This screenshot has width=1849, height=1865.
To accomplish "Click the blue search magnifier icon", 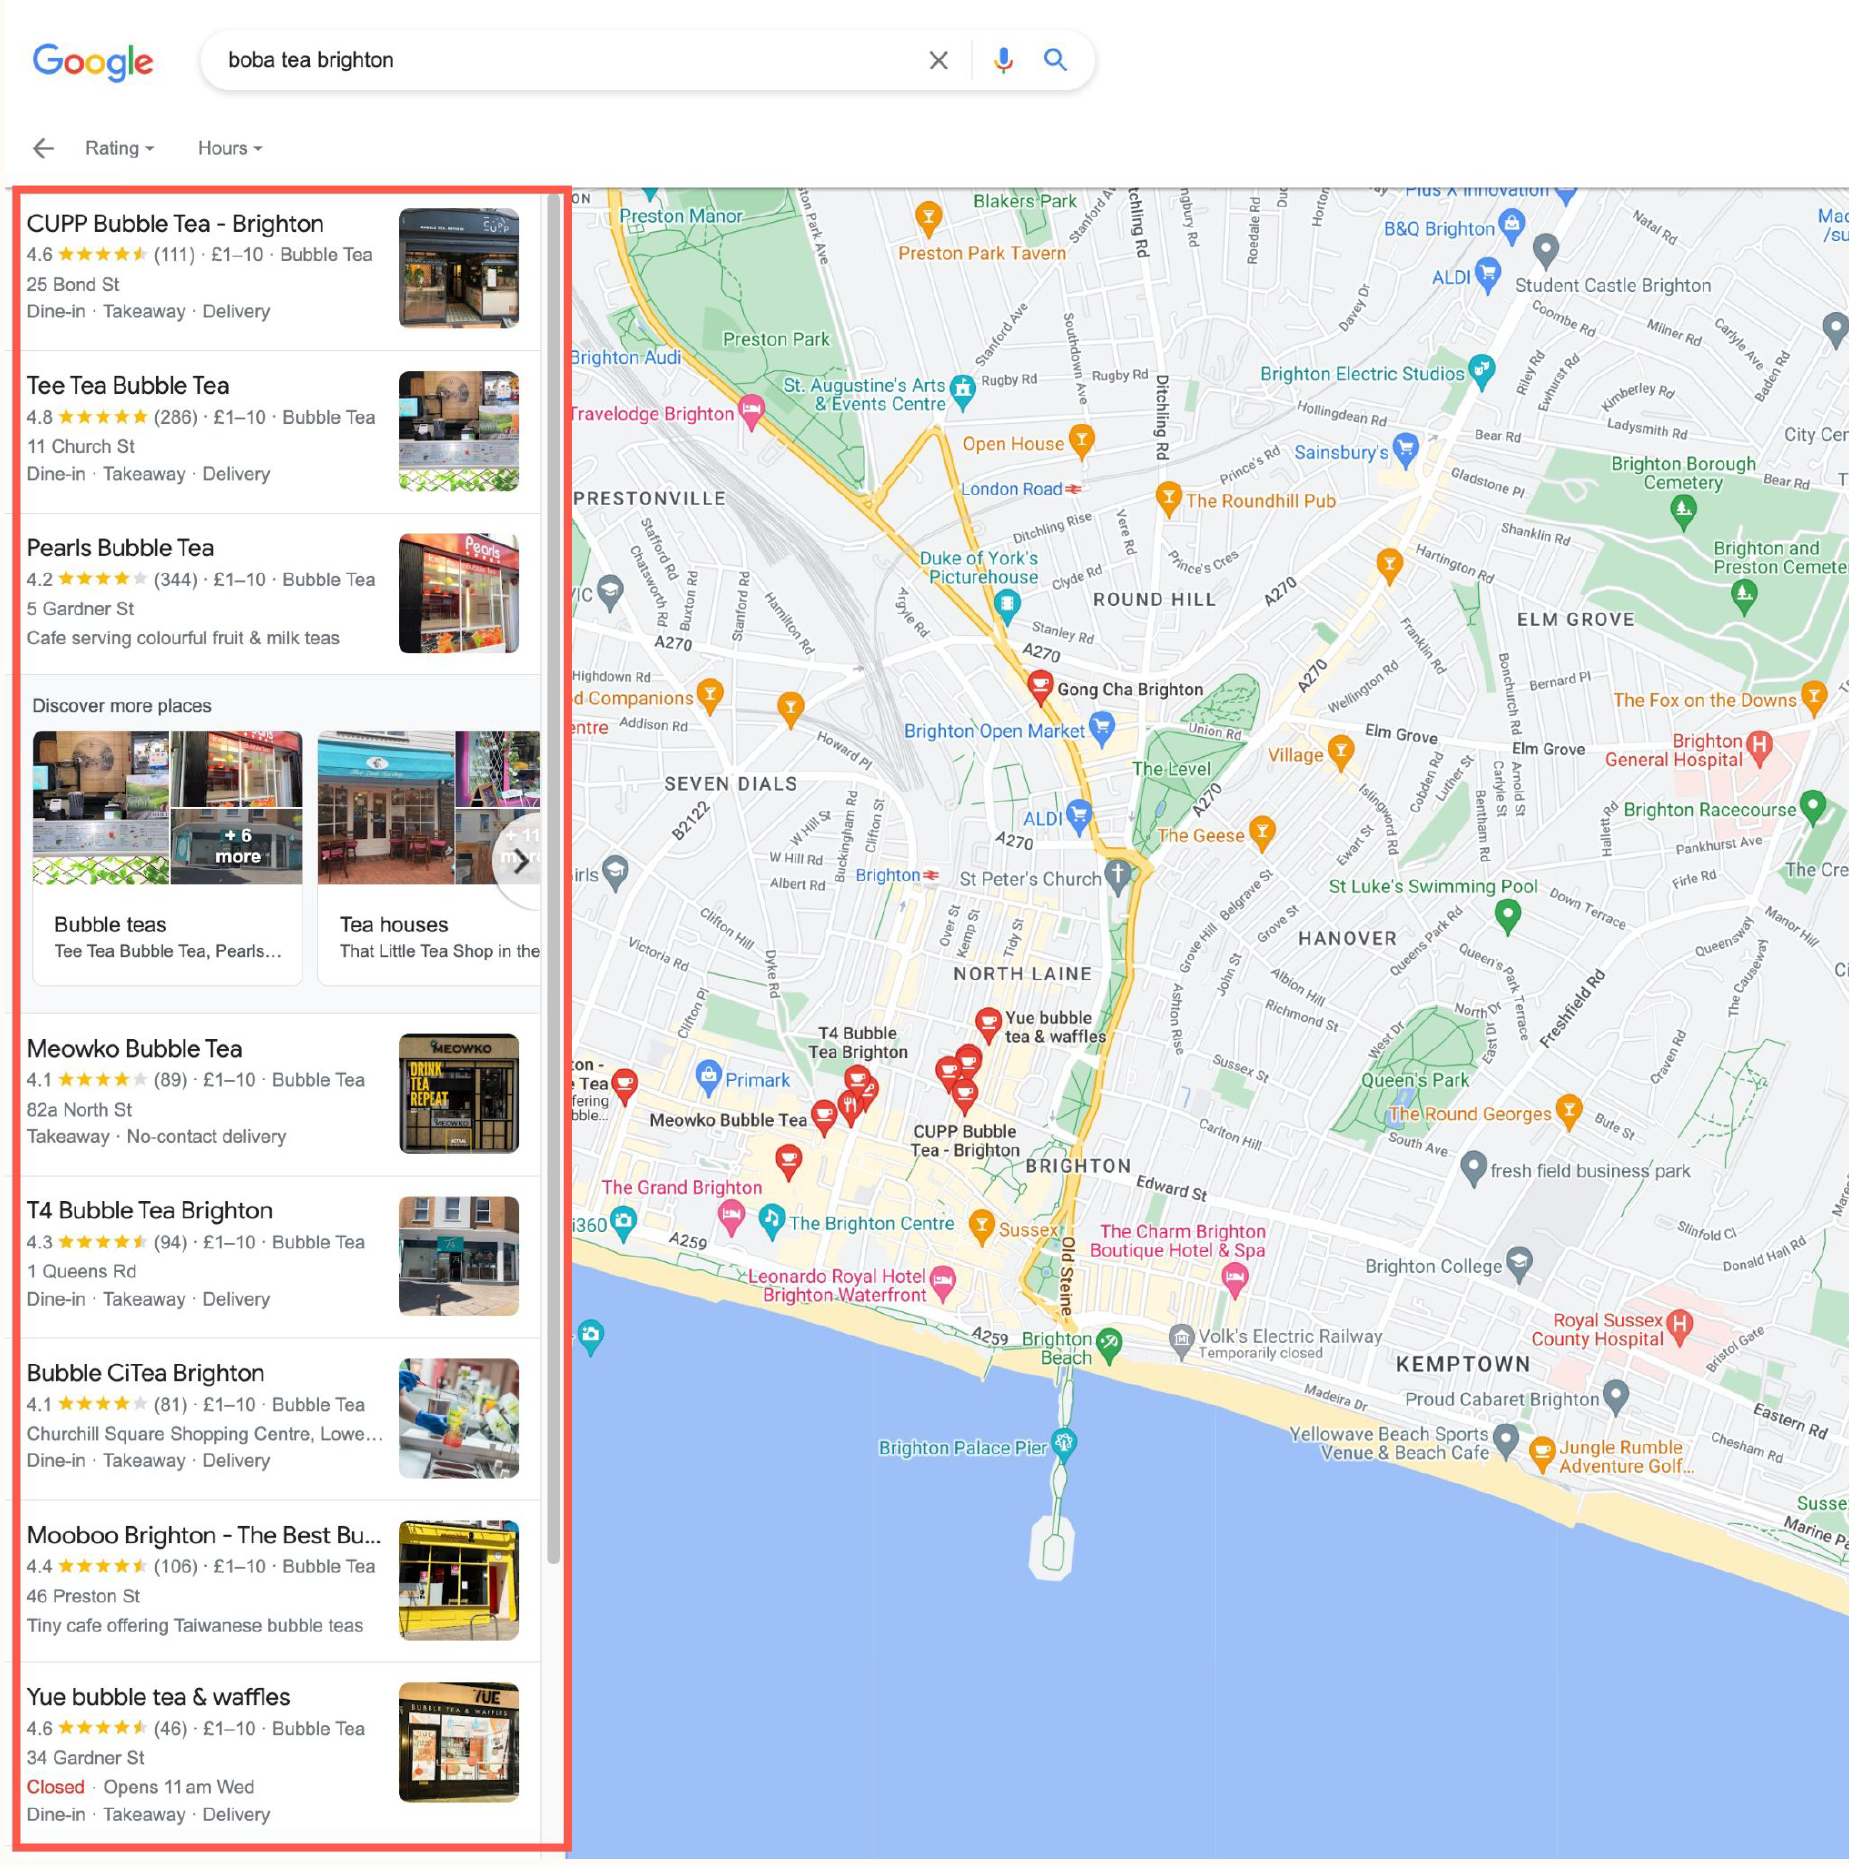I will point(1055,60).
